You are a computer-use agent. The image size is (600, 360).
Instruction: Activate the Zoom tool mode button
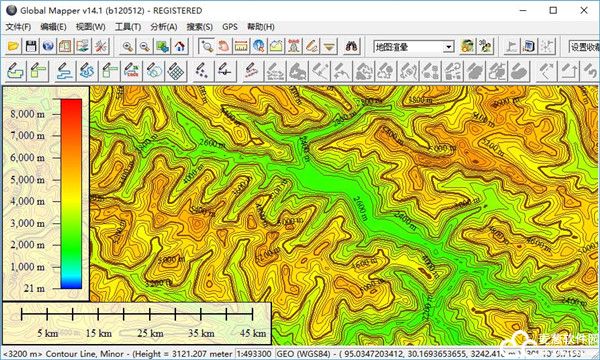click(206, 47)
